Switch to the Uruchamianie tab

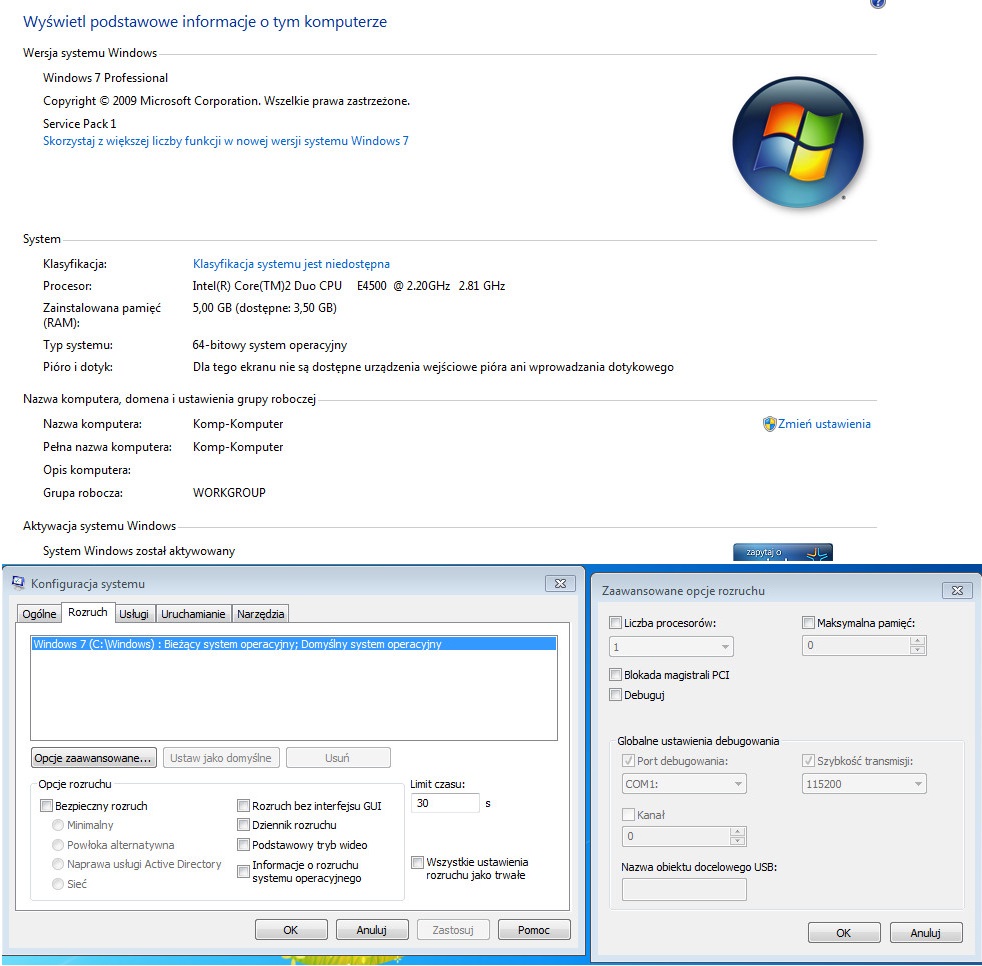click(193, 614)
